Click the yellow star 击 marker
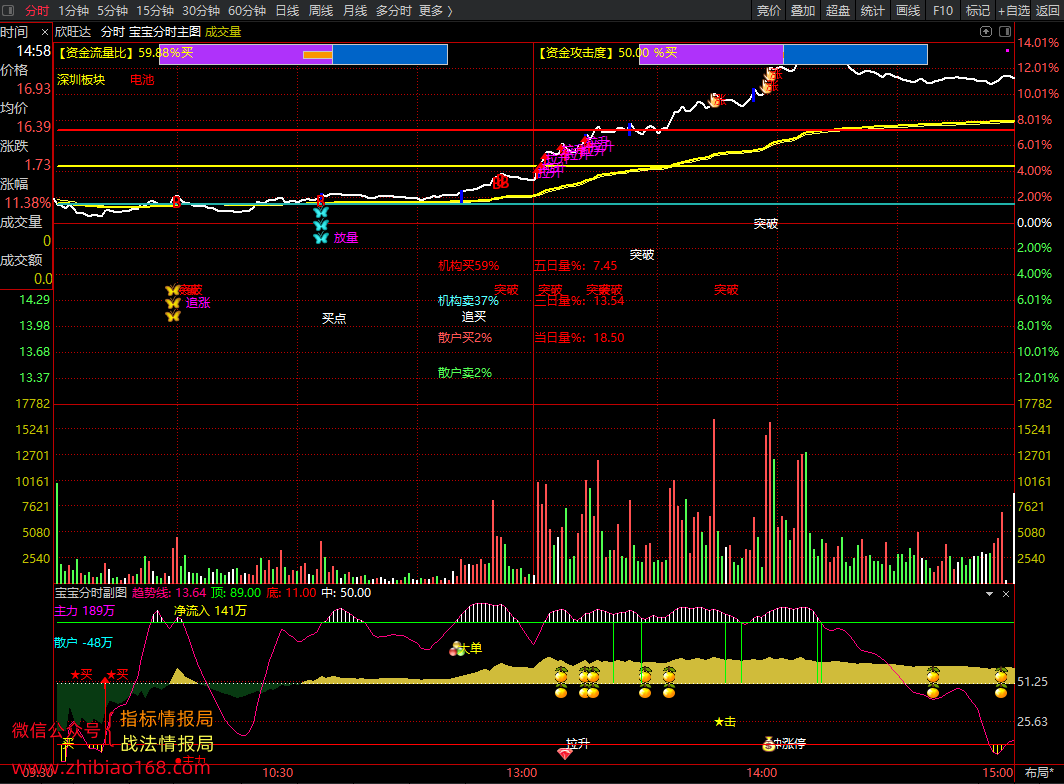Image resolution: width=1064 pixels, height=784 pixels. (725, 722)
